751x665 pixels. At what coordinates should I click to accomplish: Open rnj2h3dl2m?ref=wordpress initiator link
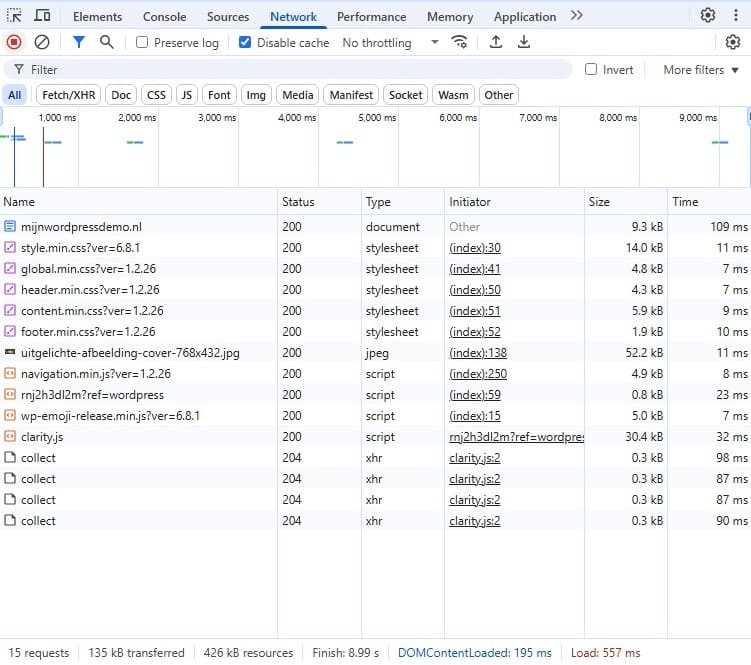(x=516, y=437)
